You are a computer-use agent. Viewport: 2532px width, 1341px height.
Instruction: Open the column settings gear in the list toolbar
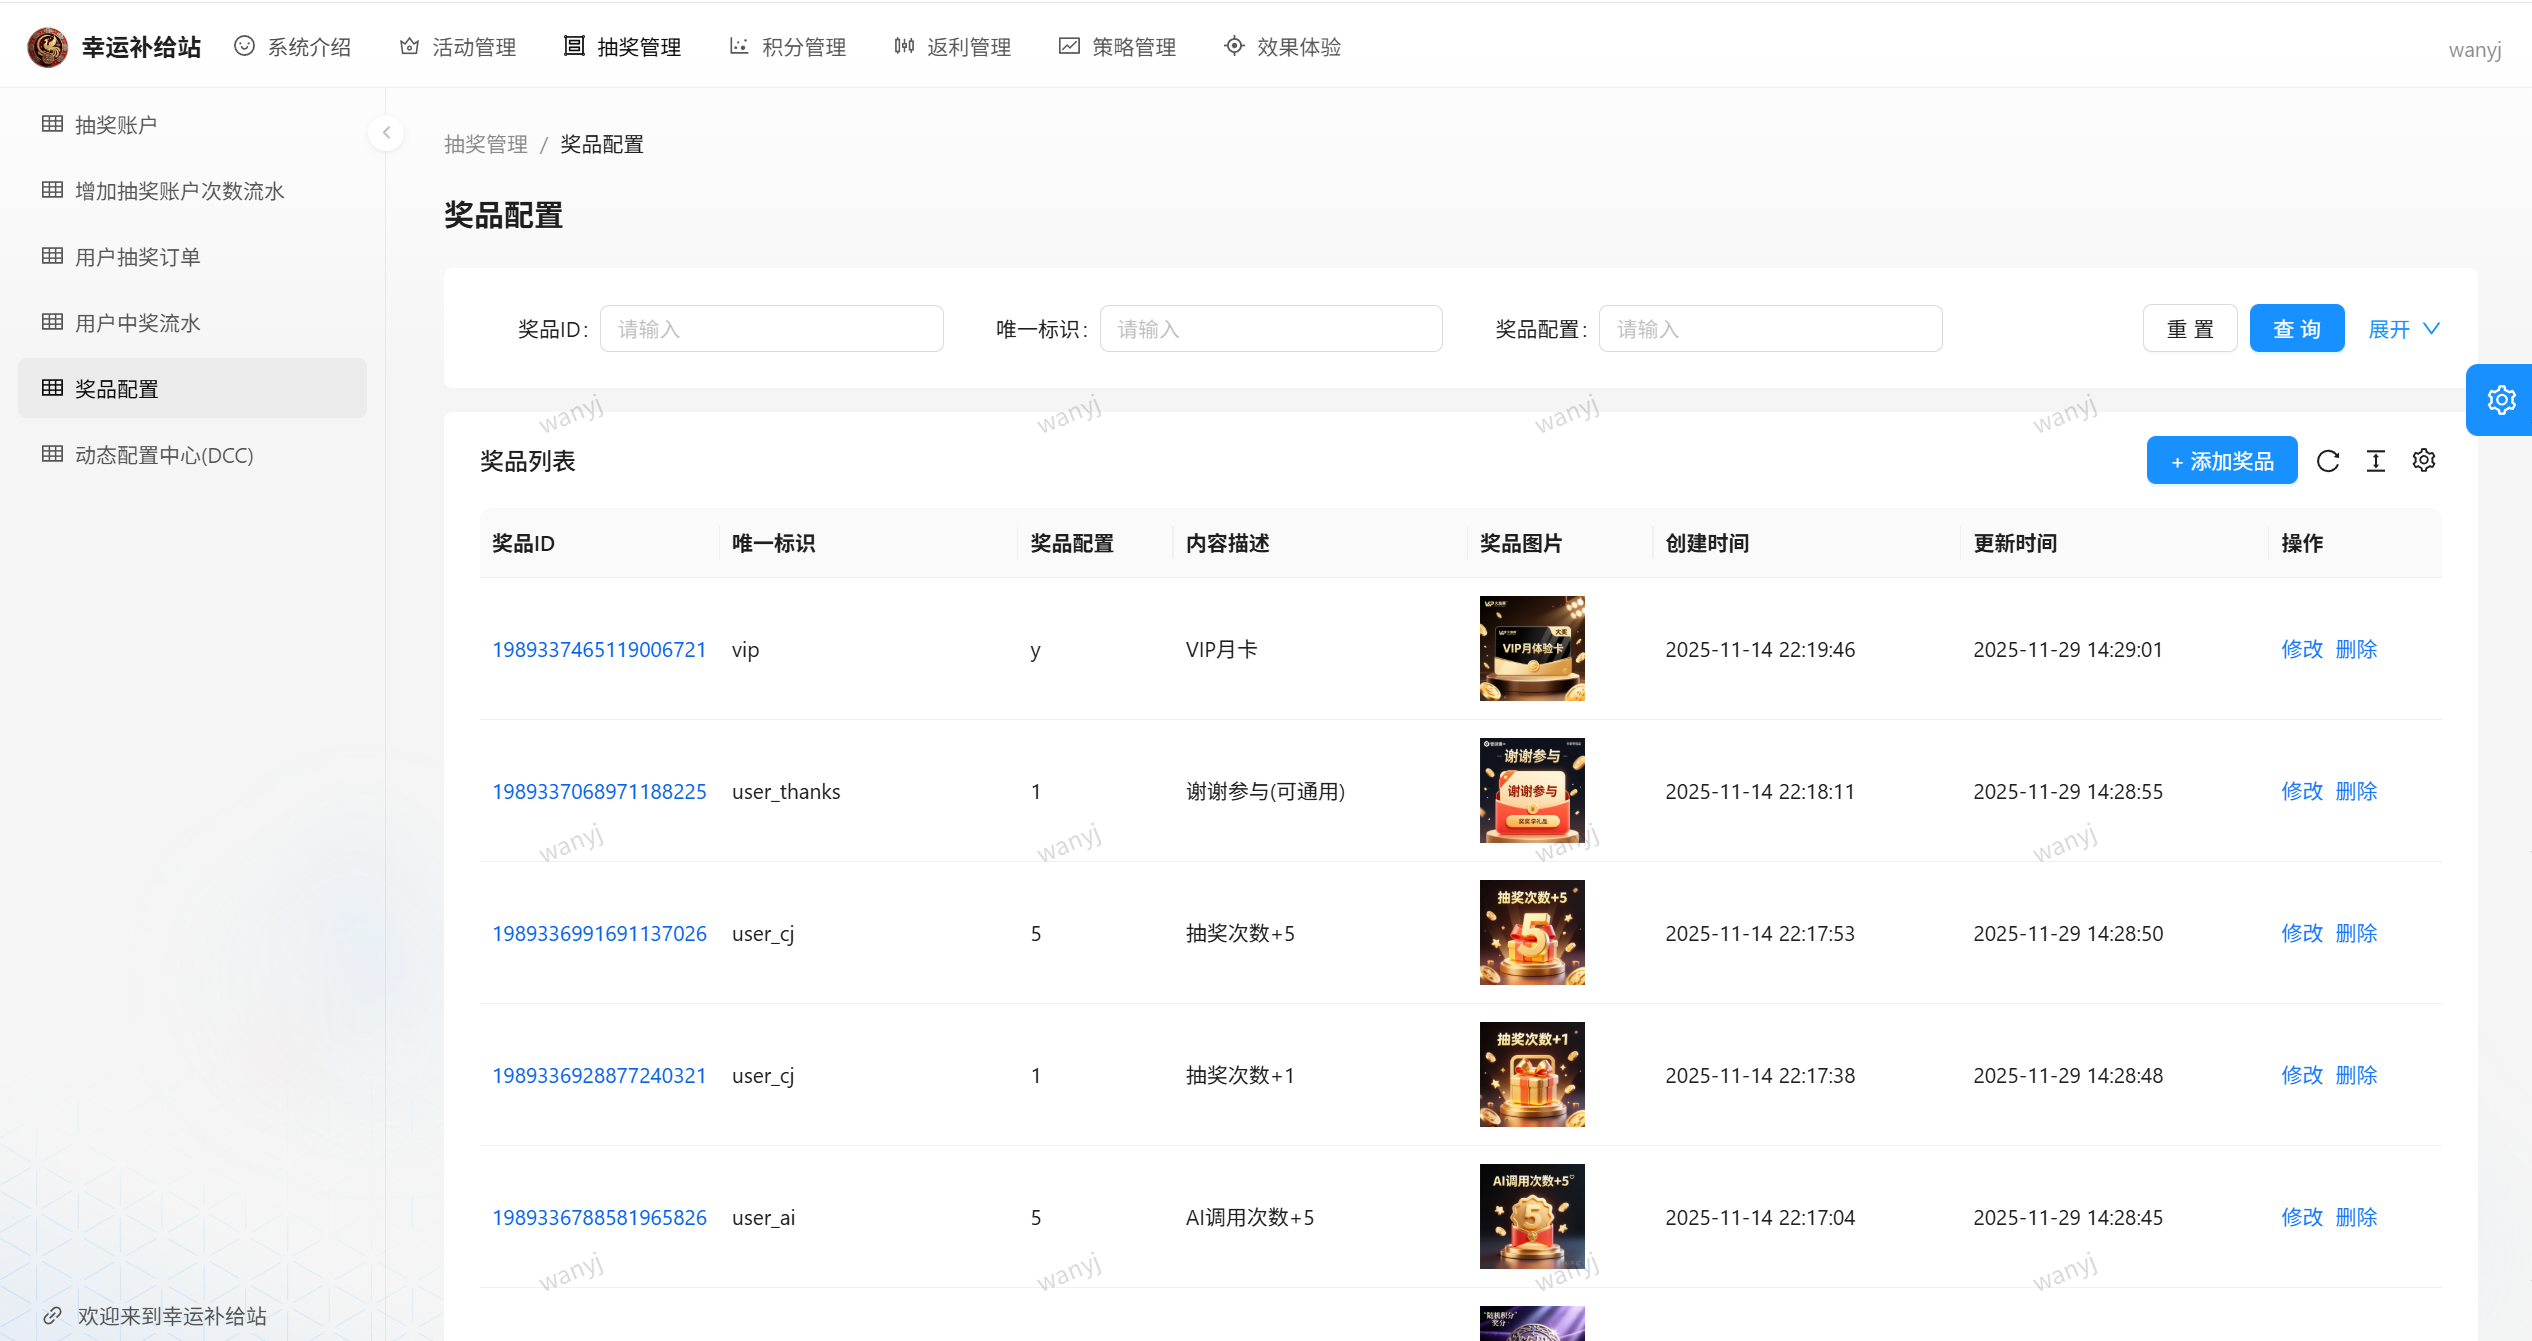pyautogui.click(x=2423, y=461)
